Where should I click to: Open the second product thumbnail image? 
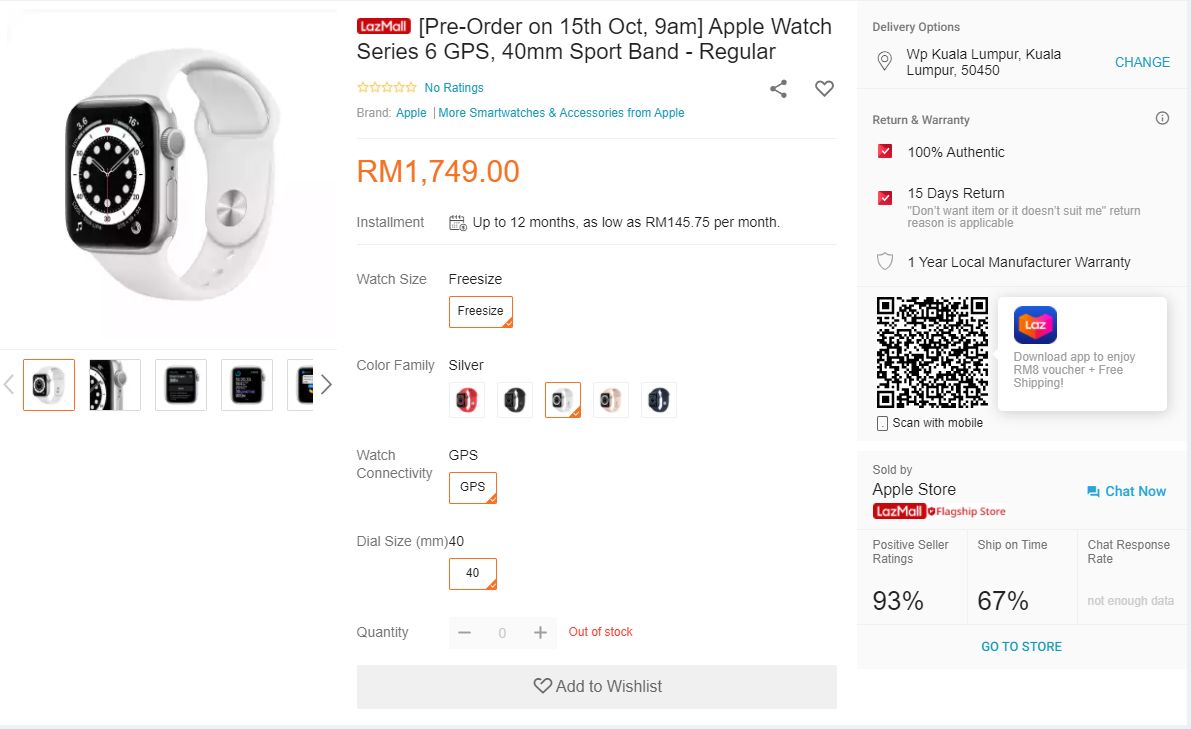[115, 385]
